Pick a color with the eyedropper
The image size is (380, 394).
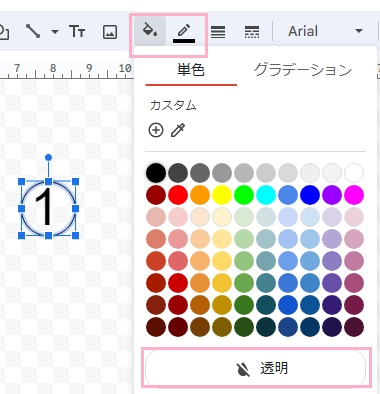click(178, 130)
